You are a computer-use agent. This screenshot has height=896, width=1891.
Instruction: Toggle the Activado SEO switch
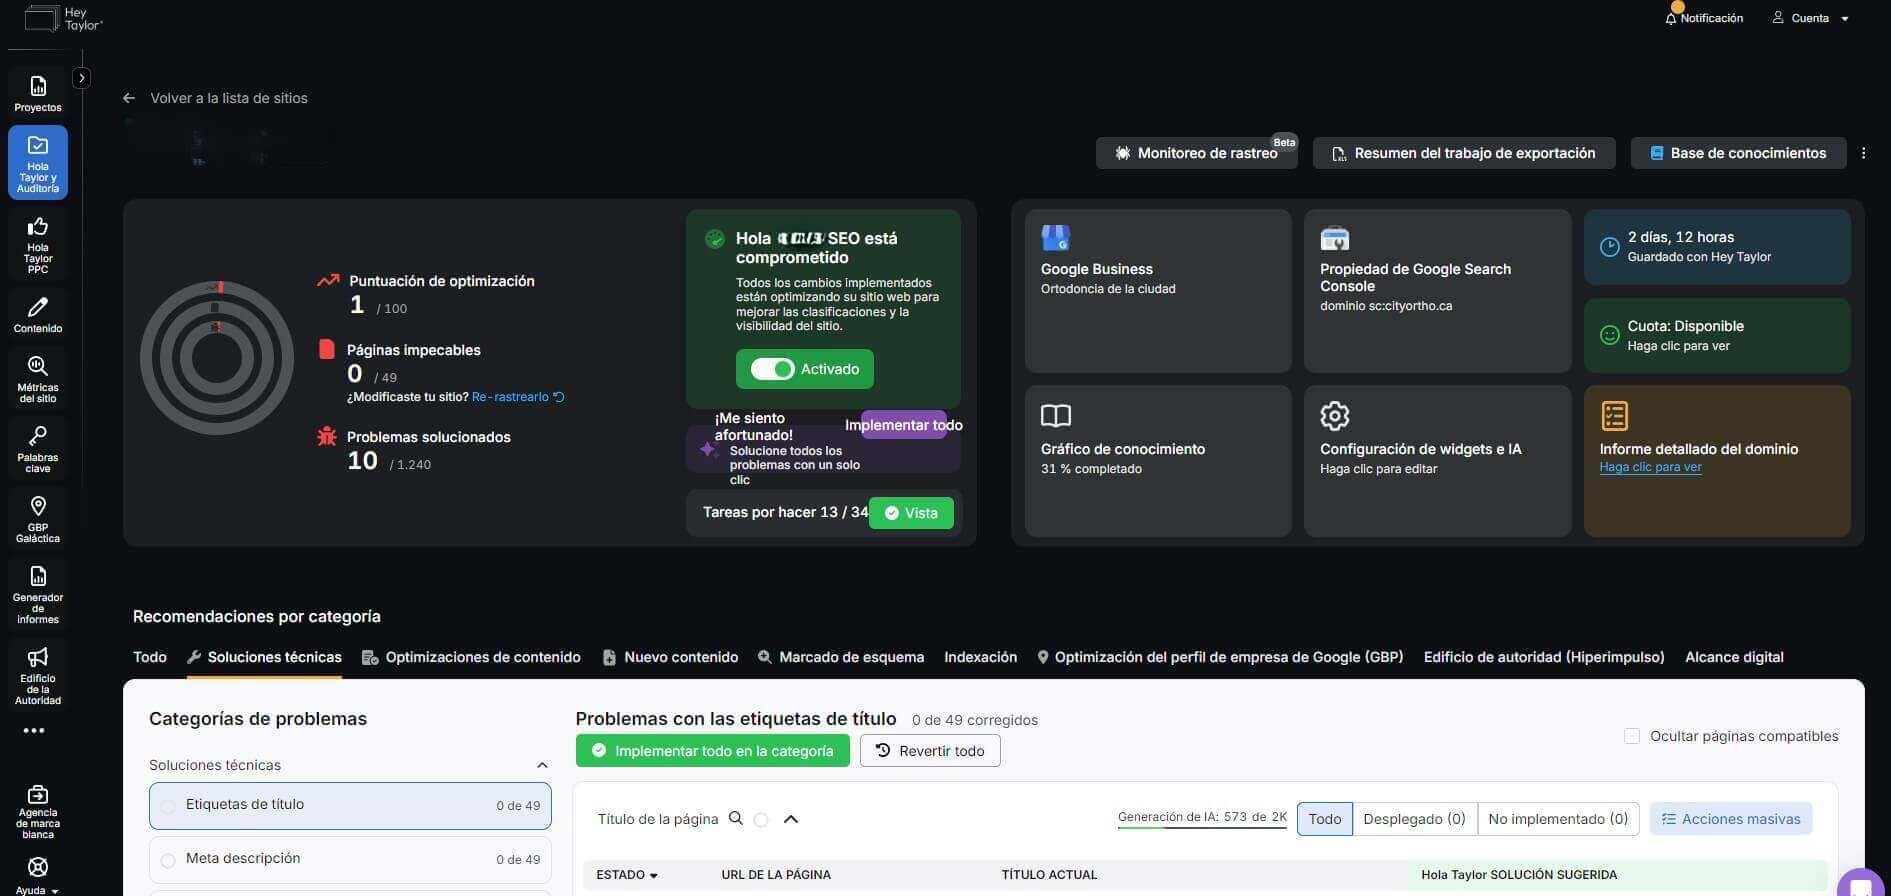click(x=772, y=369)
